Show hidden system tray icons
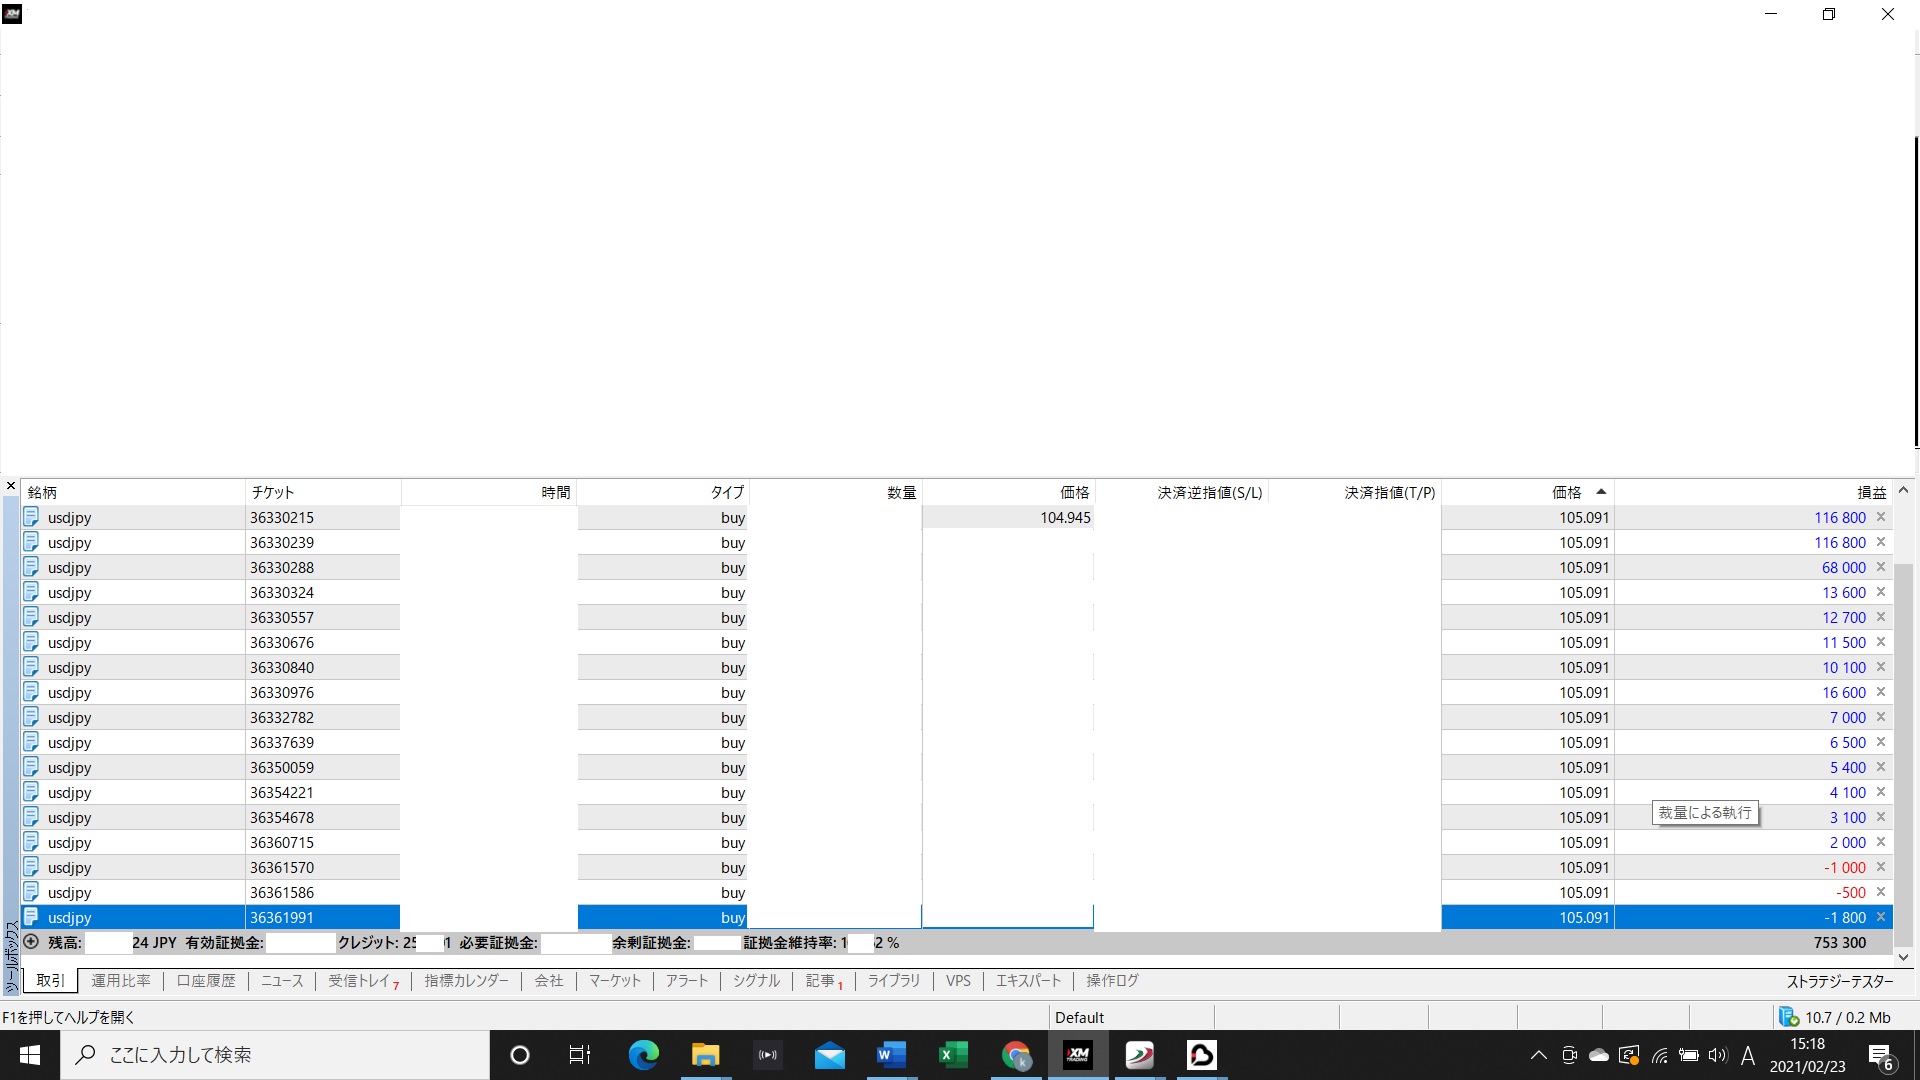 (x=1538, y=1055)
